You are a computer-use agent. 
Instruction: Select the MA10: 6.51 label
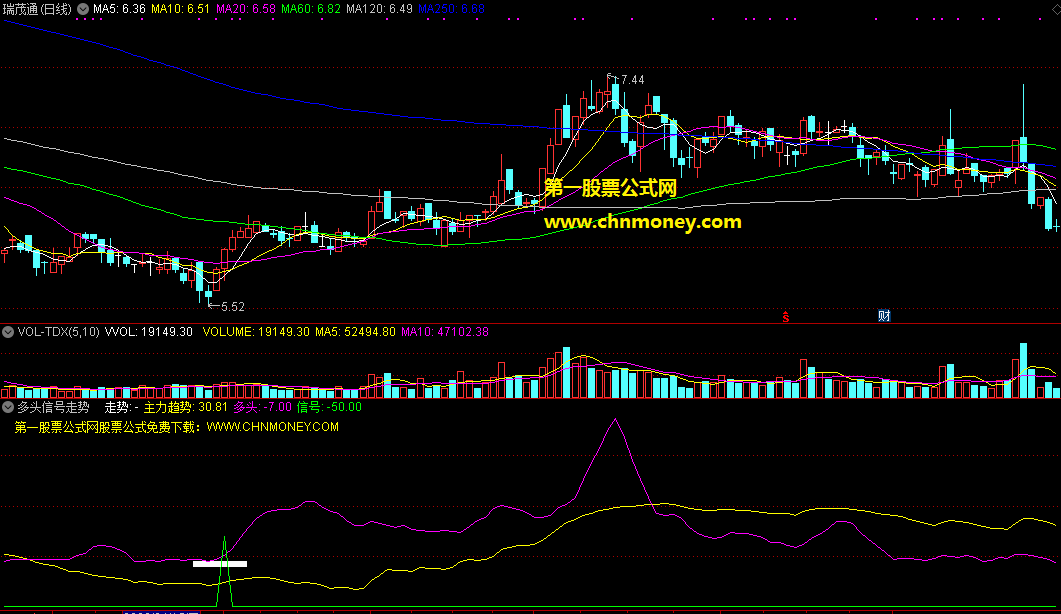[180, 9]
